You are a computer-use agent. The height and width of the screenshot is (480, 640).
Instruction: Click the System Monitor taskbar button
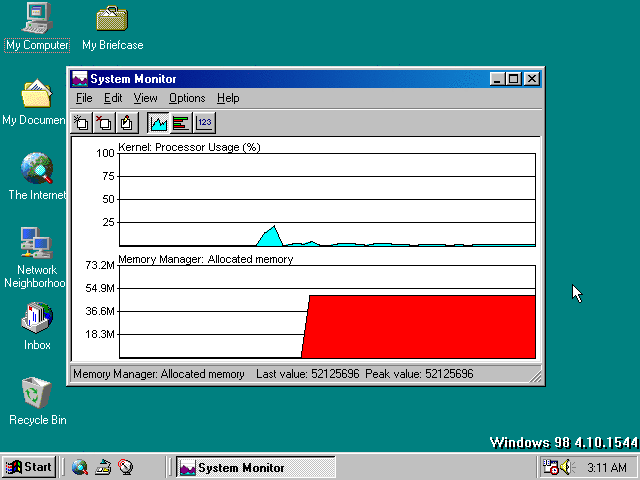pyautogui.click(x=256, y=467)
